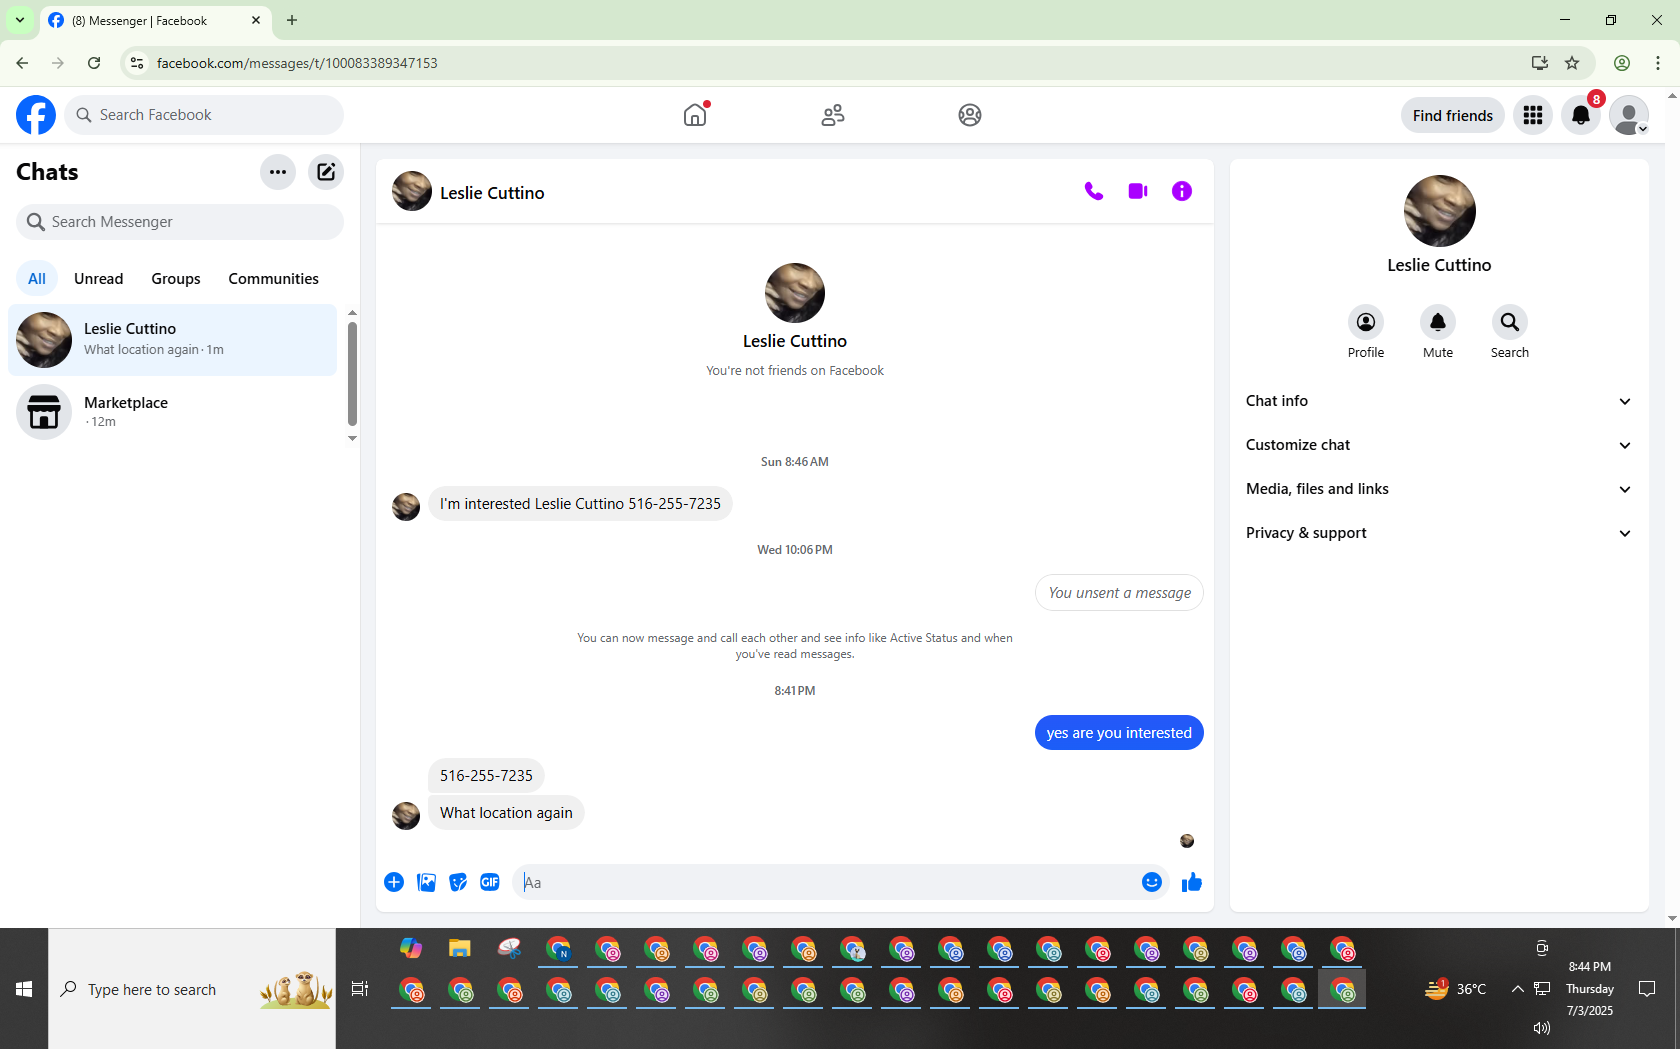Start a video call with Leslie Cuttino
Screen dimensions: 1680x1049
point(1138,191)
